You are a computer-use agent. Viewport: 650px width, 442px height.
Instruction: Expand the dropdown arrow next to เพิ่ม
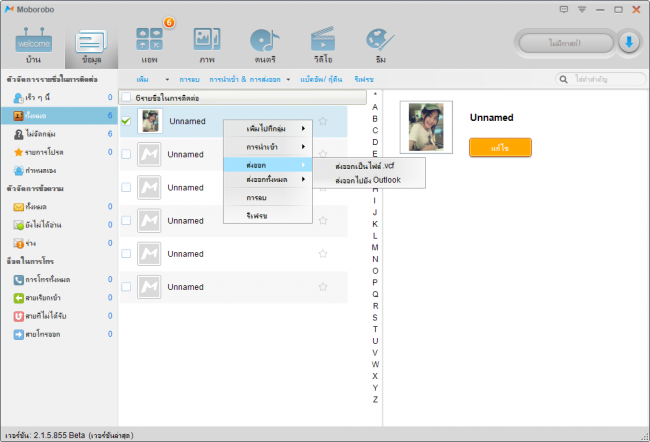(x=167, y=79)
